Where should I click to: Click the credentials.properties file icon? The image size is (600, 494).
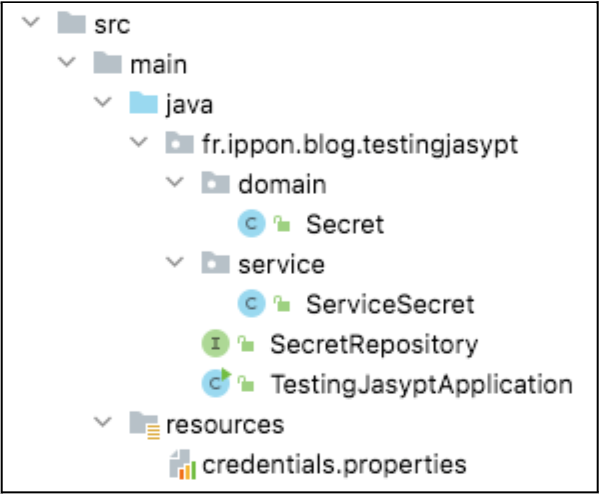tap(181, 464)
